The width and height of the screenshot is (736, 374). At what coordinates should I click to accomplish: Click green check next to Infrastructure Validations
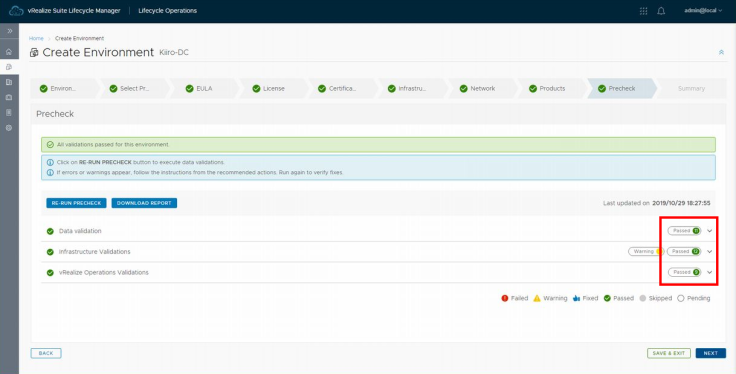50,252
